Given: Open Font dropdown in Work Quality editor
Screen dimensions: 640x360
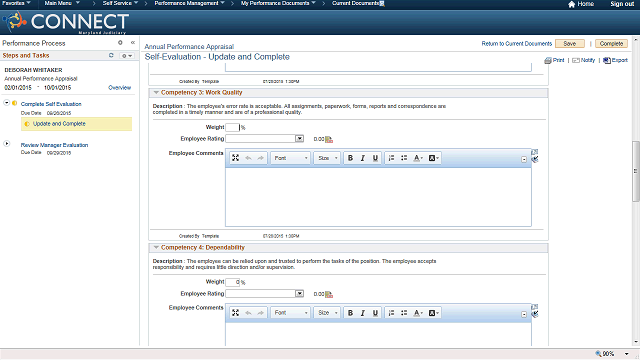Looking at the screenshot, I should coord(291,158).
